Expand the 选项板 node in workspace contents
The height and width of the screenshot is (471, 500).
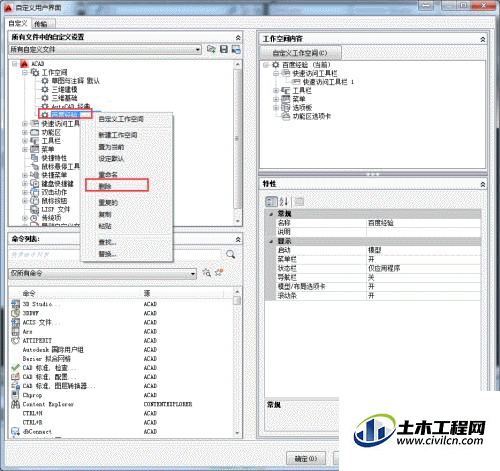click(x=276, y=107)
